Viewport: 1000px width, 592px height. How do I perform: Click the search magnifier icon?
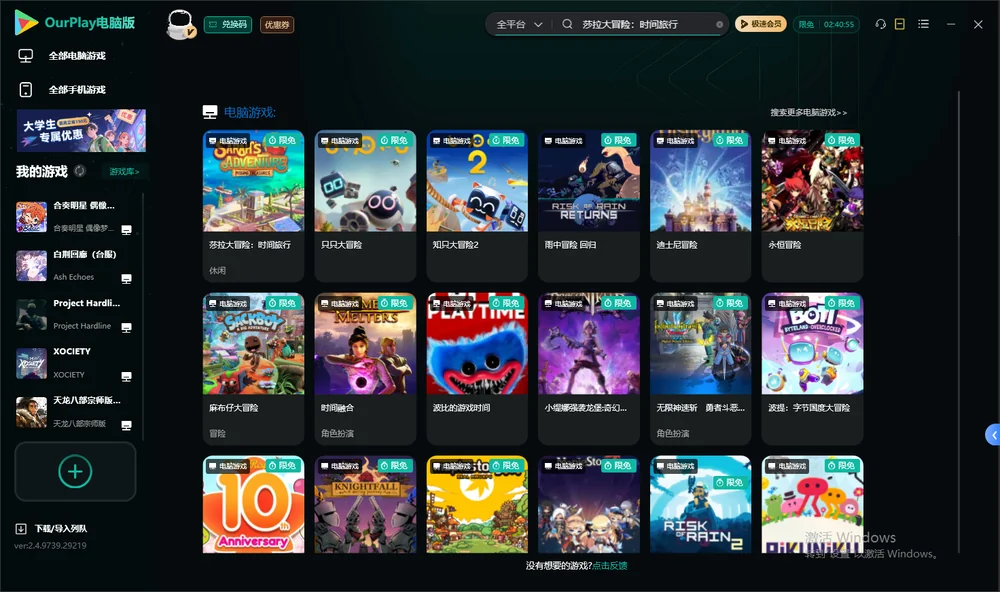pyautogui.click(x=567, y=24)
